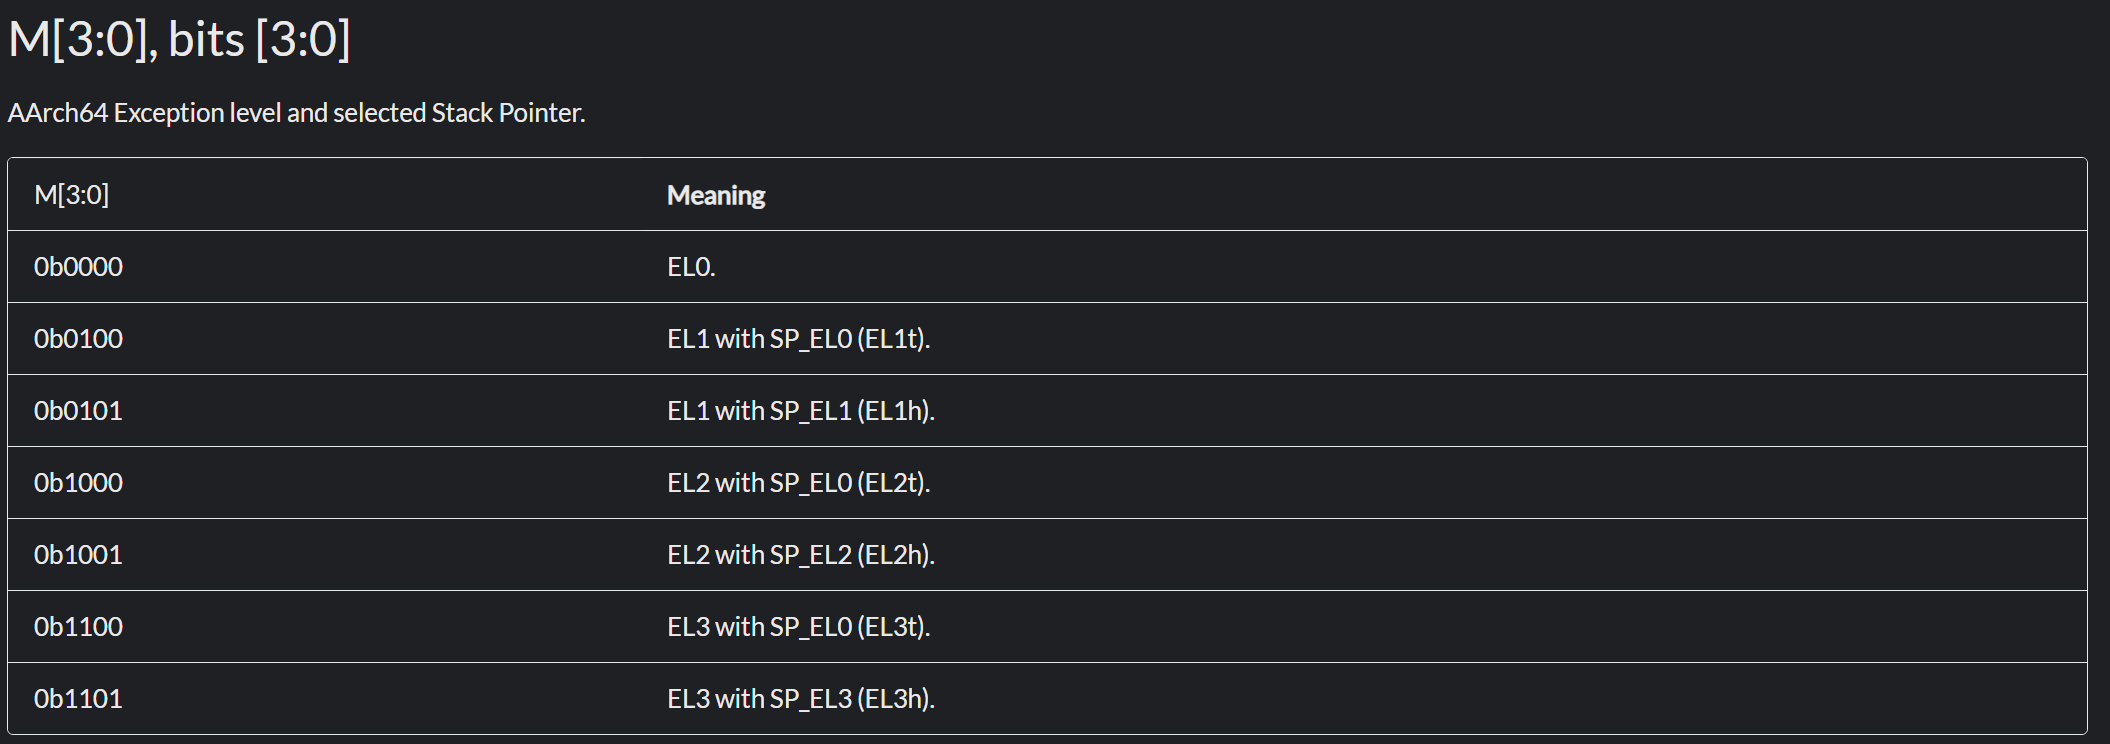Click the M[3:0] column header
The width and height of the screenshot is (2110, 744).
pyautogui.click(x=72, y=195)
